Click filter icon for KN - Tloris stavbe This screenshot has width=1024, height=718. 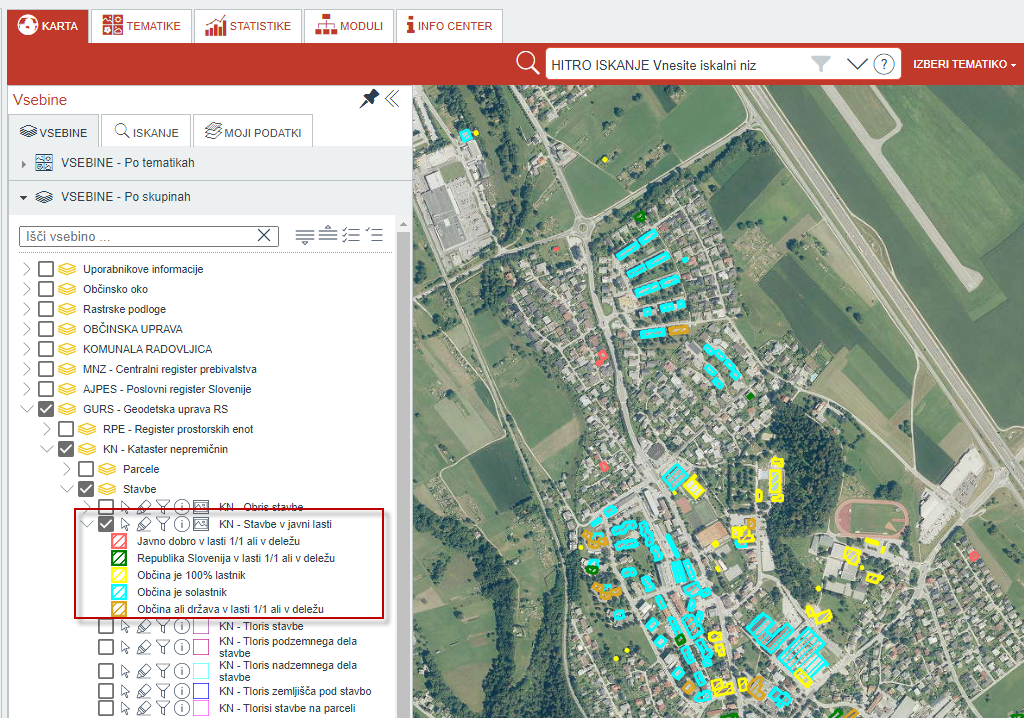point(163,627)
